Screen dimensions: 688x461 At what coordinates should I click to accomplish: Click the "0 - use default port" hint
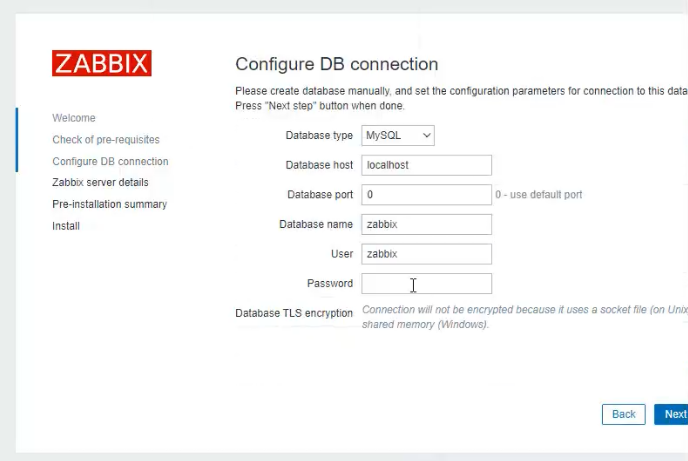click(x=538, y=194)
